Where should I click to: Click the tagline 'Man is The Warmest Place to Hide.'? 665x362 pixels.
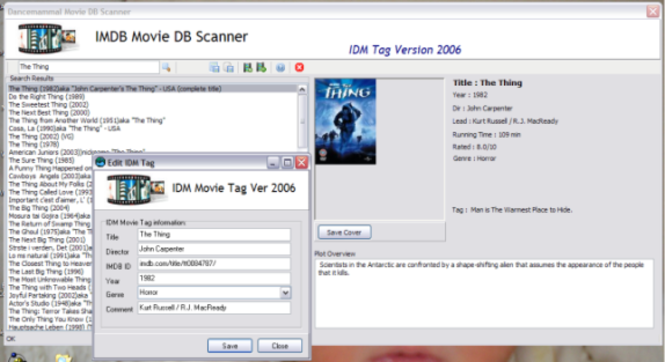click(521, 210)
